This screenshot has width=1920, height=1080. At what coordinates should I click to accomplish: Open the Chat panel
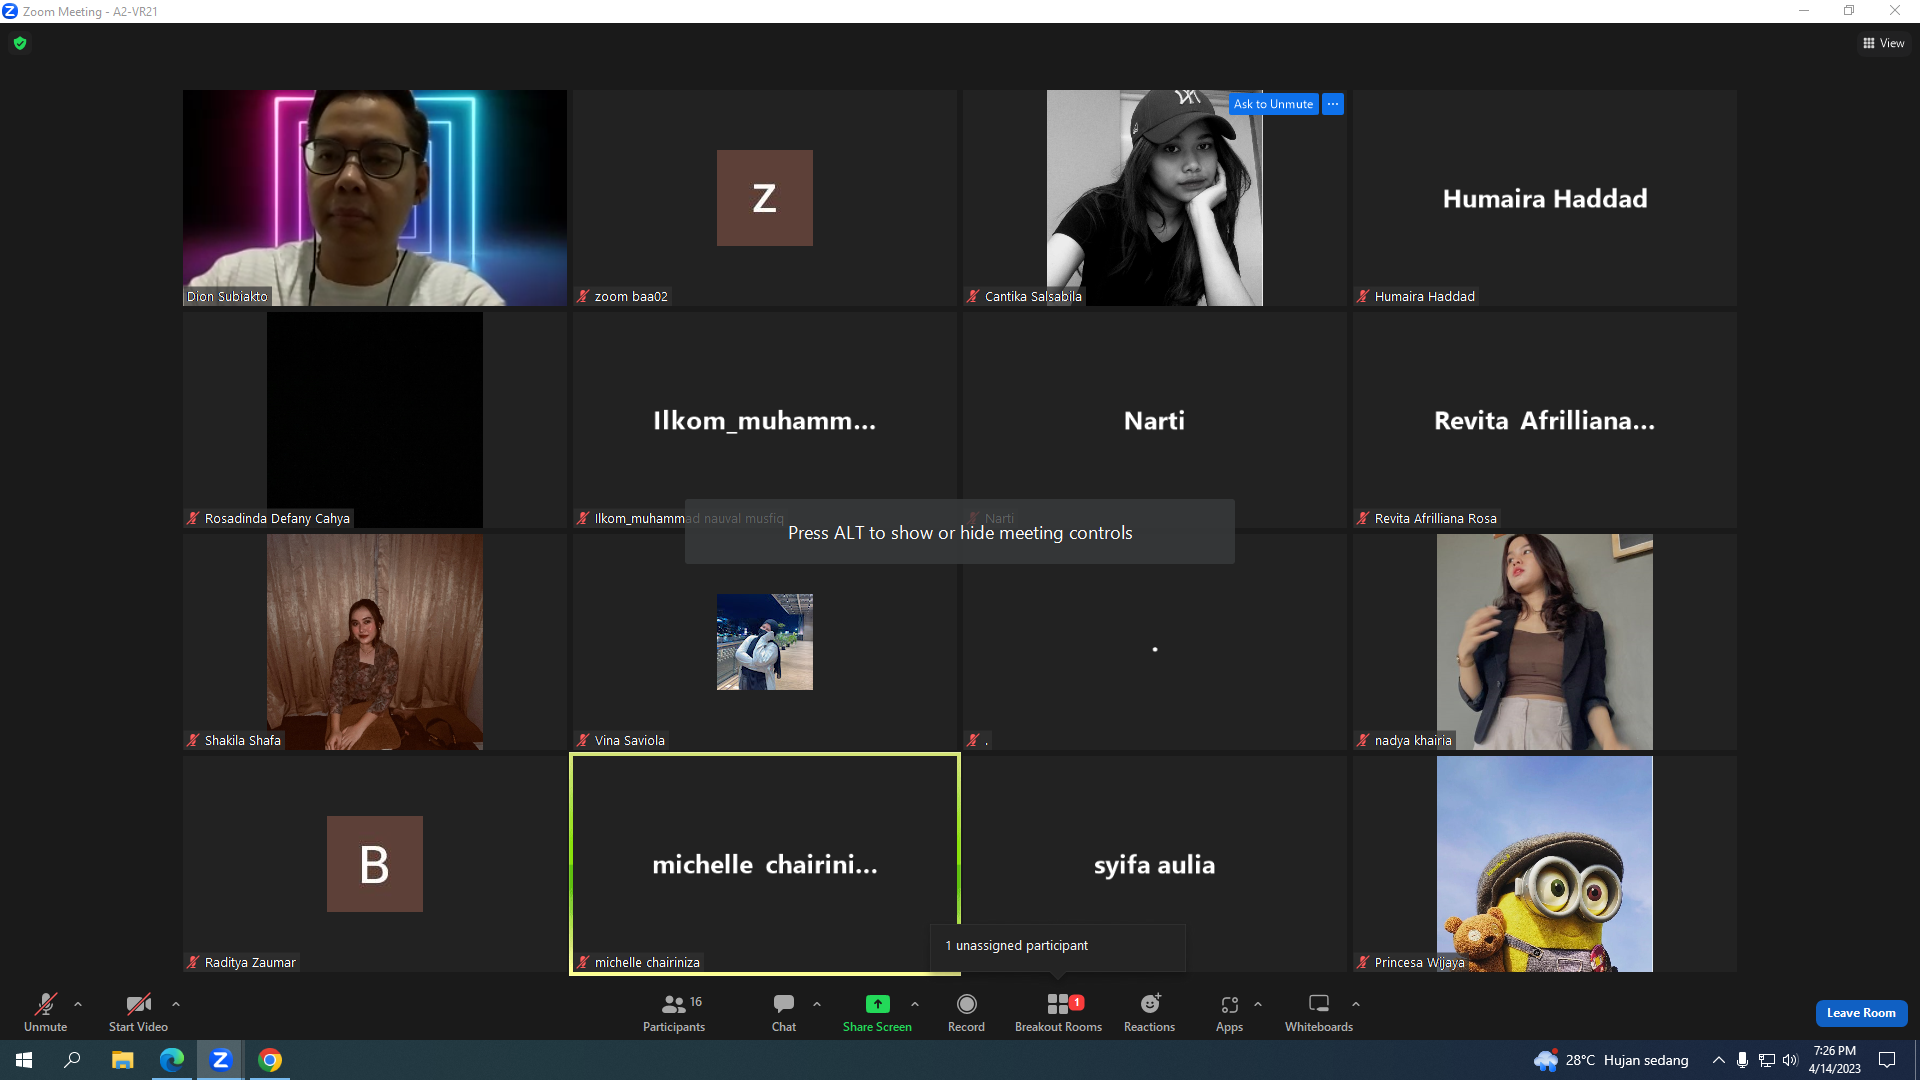click(x=784, y=1012)
